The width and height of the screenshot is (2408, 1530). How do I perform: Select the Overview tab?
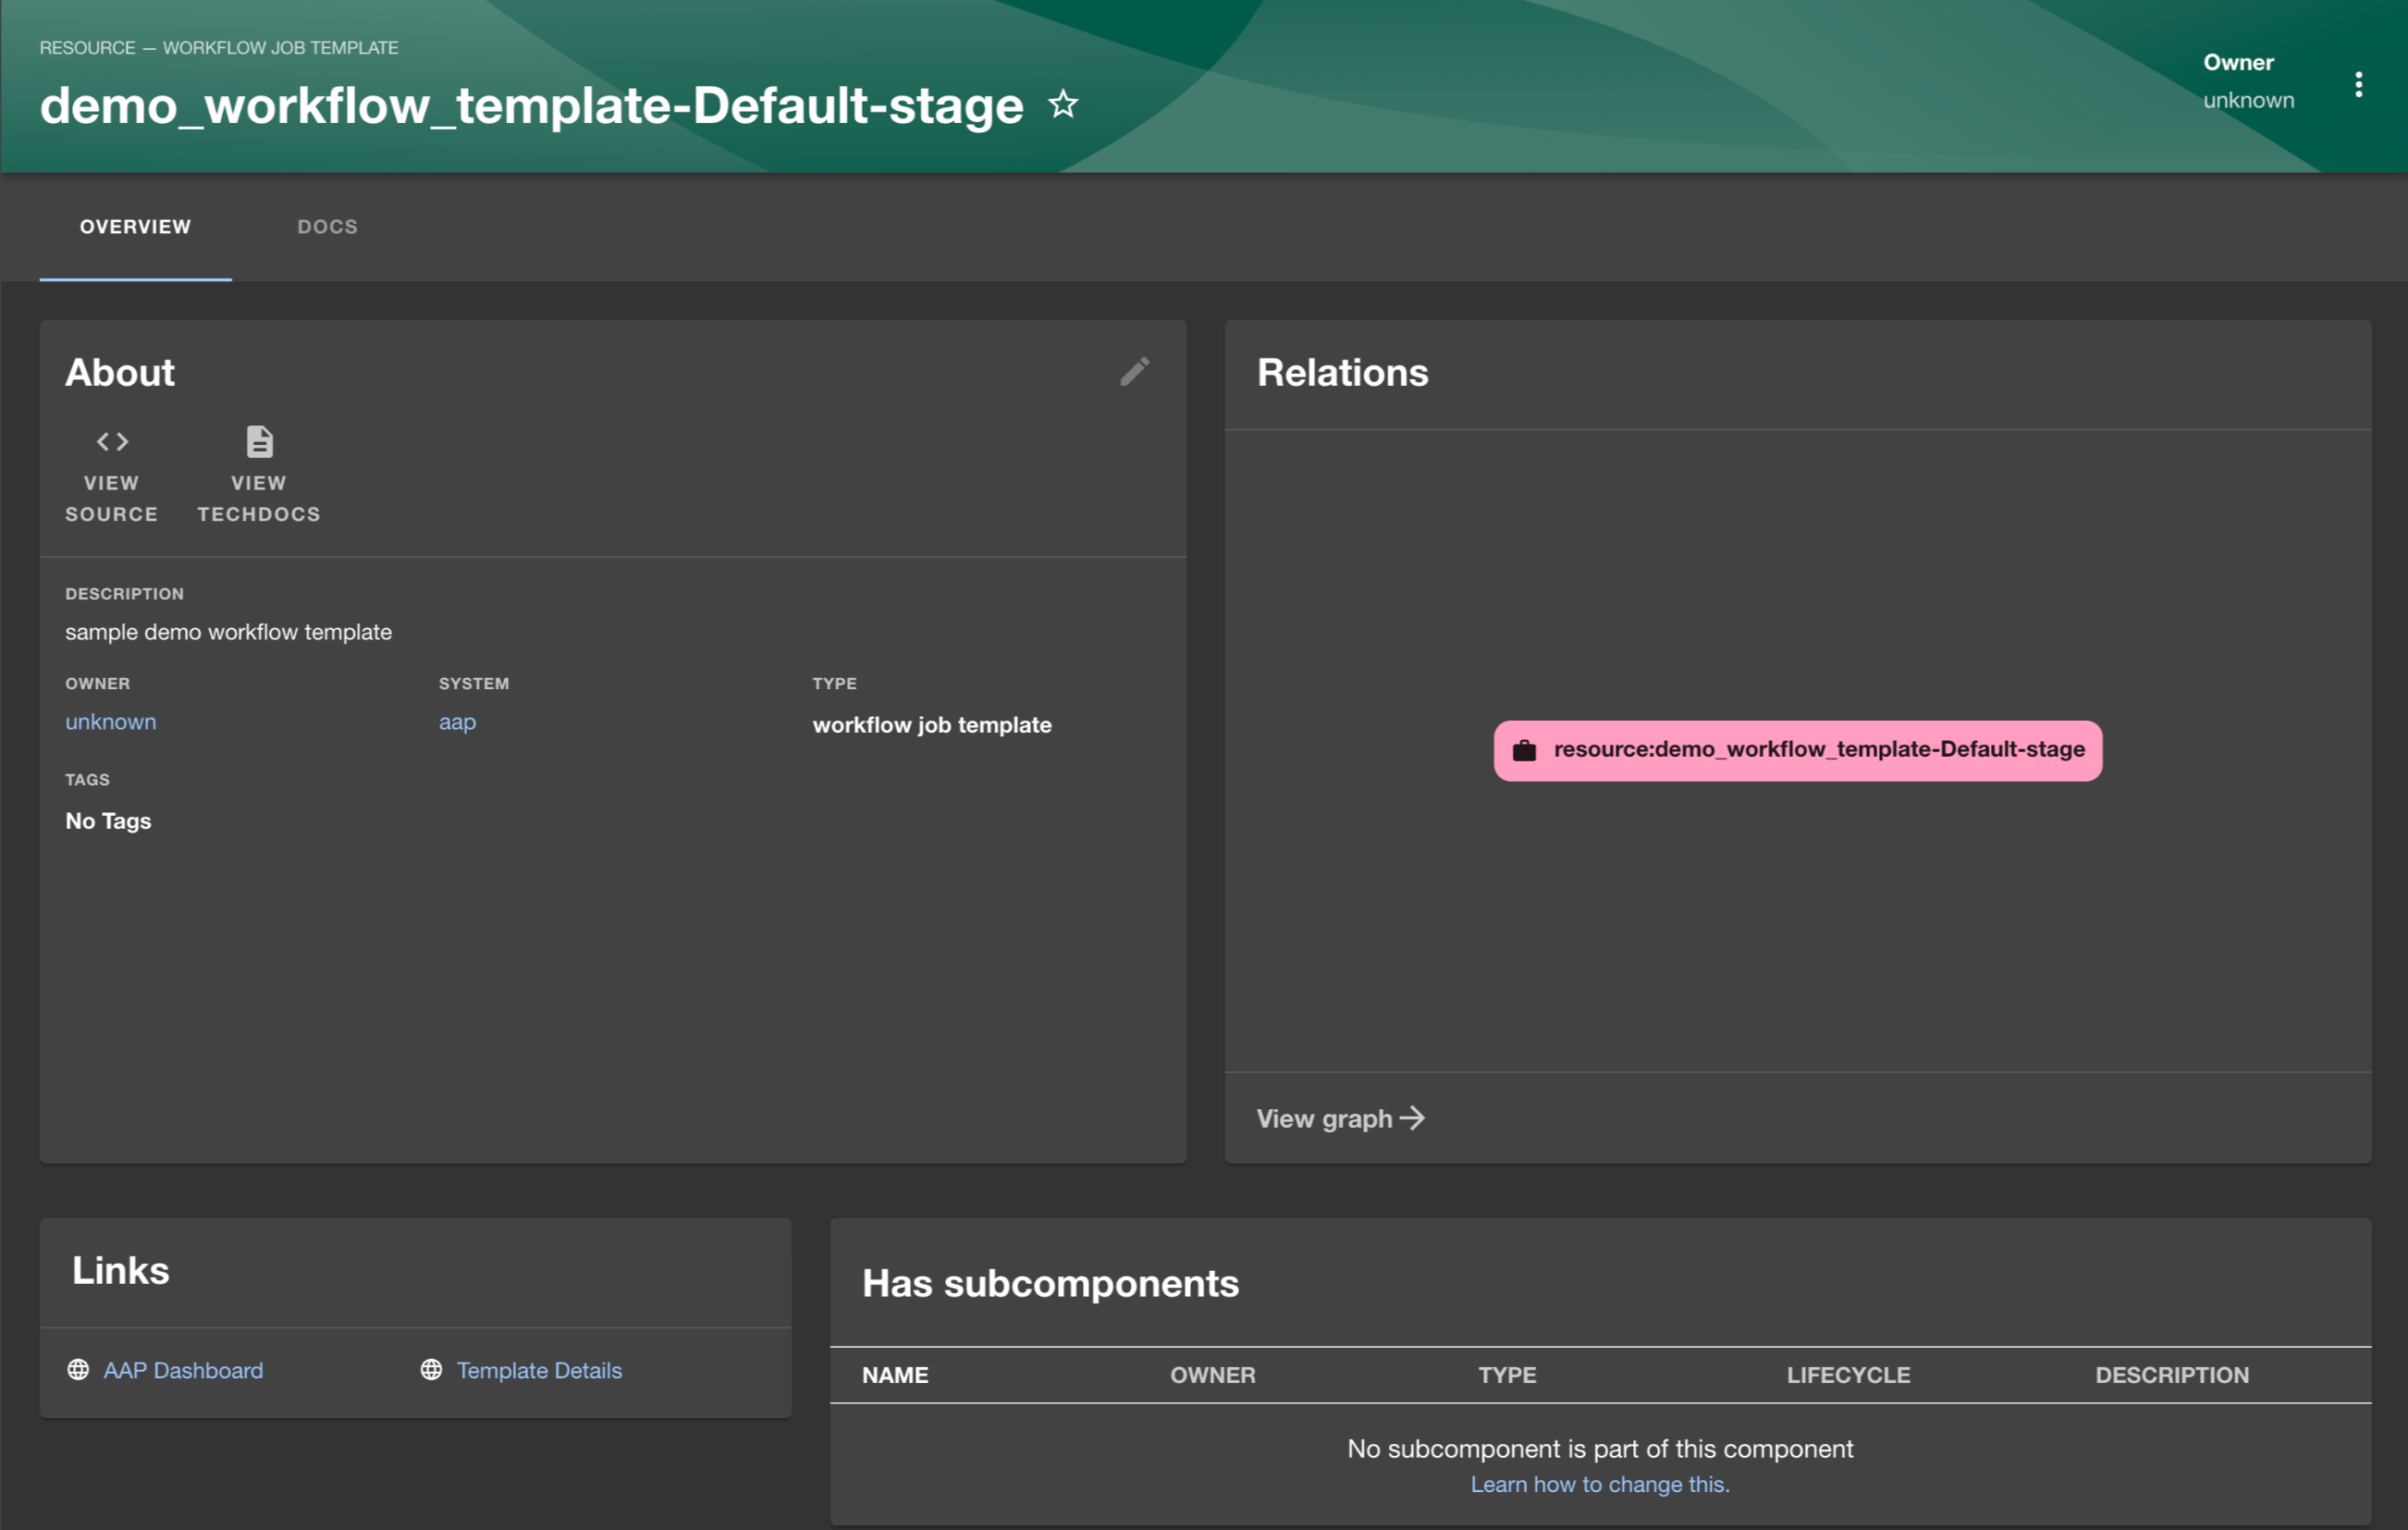click(135, 227)
